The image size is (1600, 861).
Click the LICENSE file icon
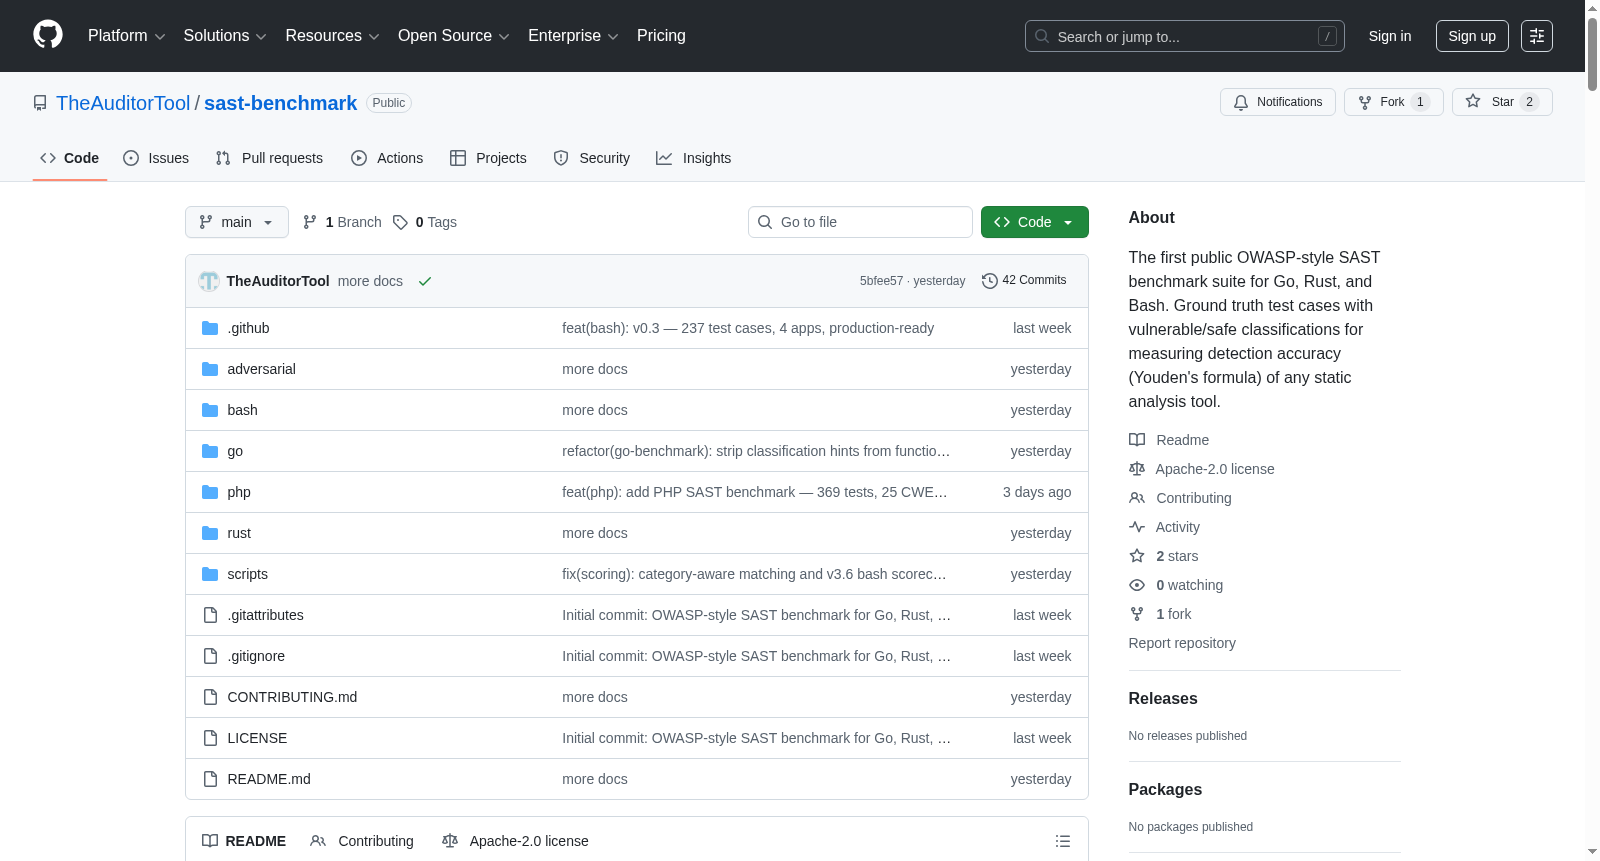210,738
